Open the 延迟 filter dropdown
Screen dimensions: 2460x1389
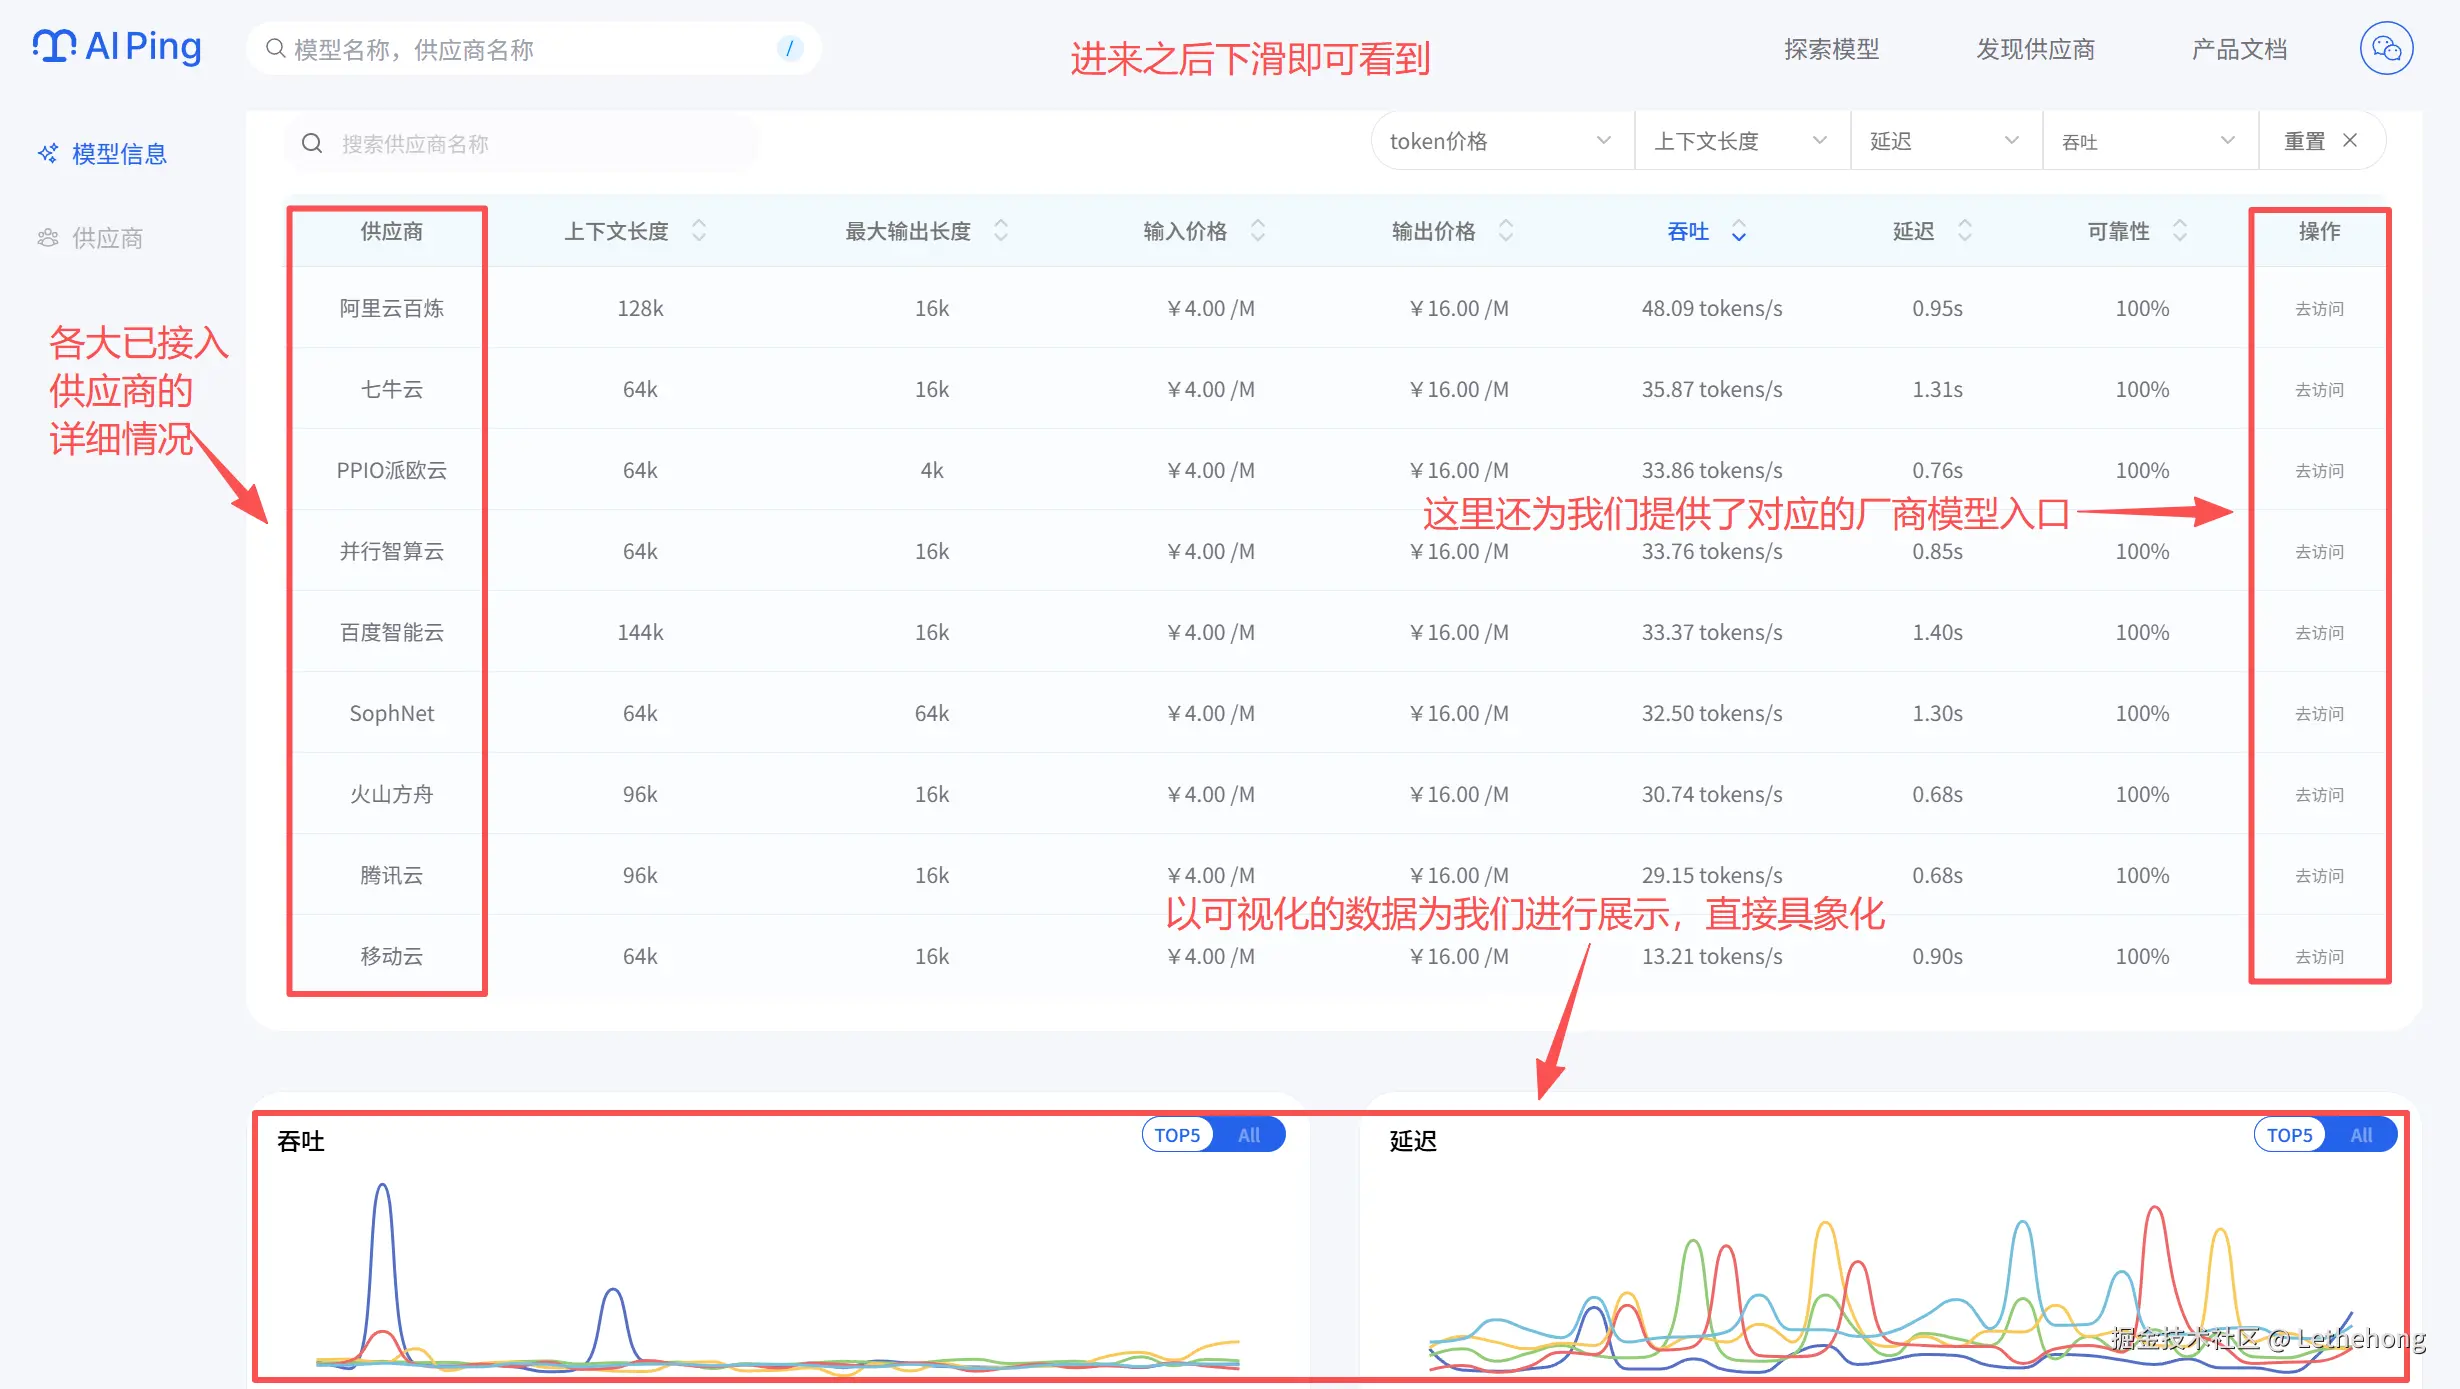click(1944, 141)
